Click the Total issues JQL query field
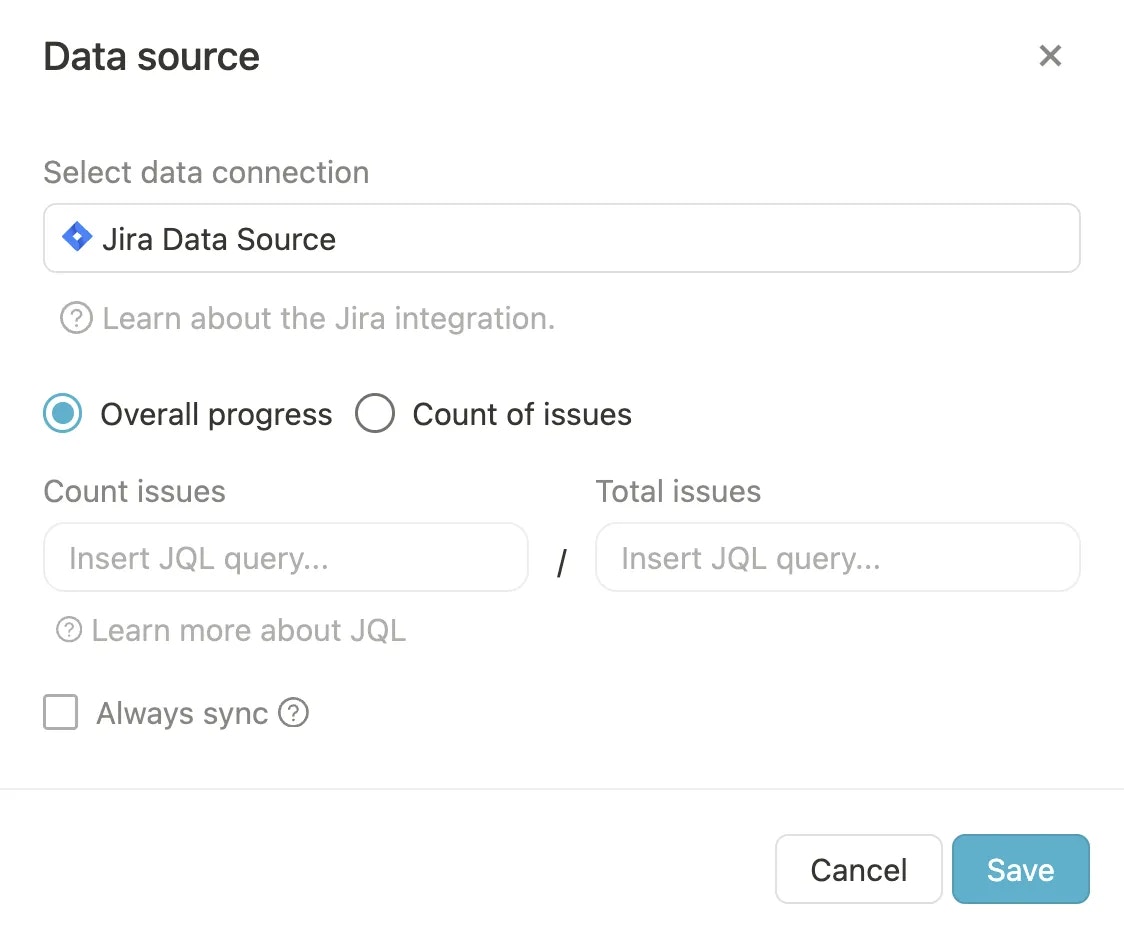The height and width of the screenshot is (944, 1124). (x=837, y=557)
